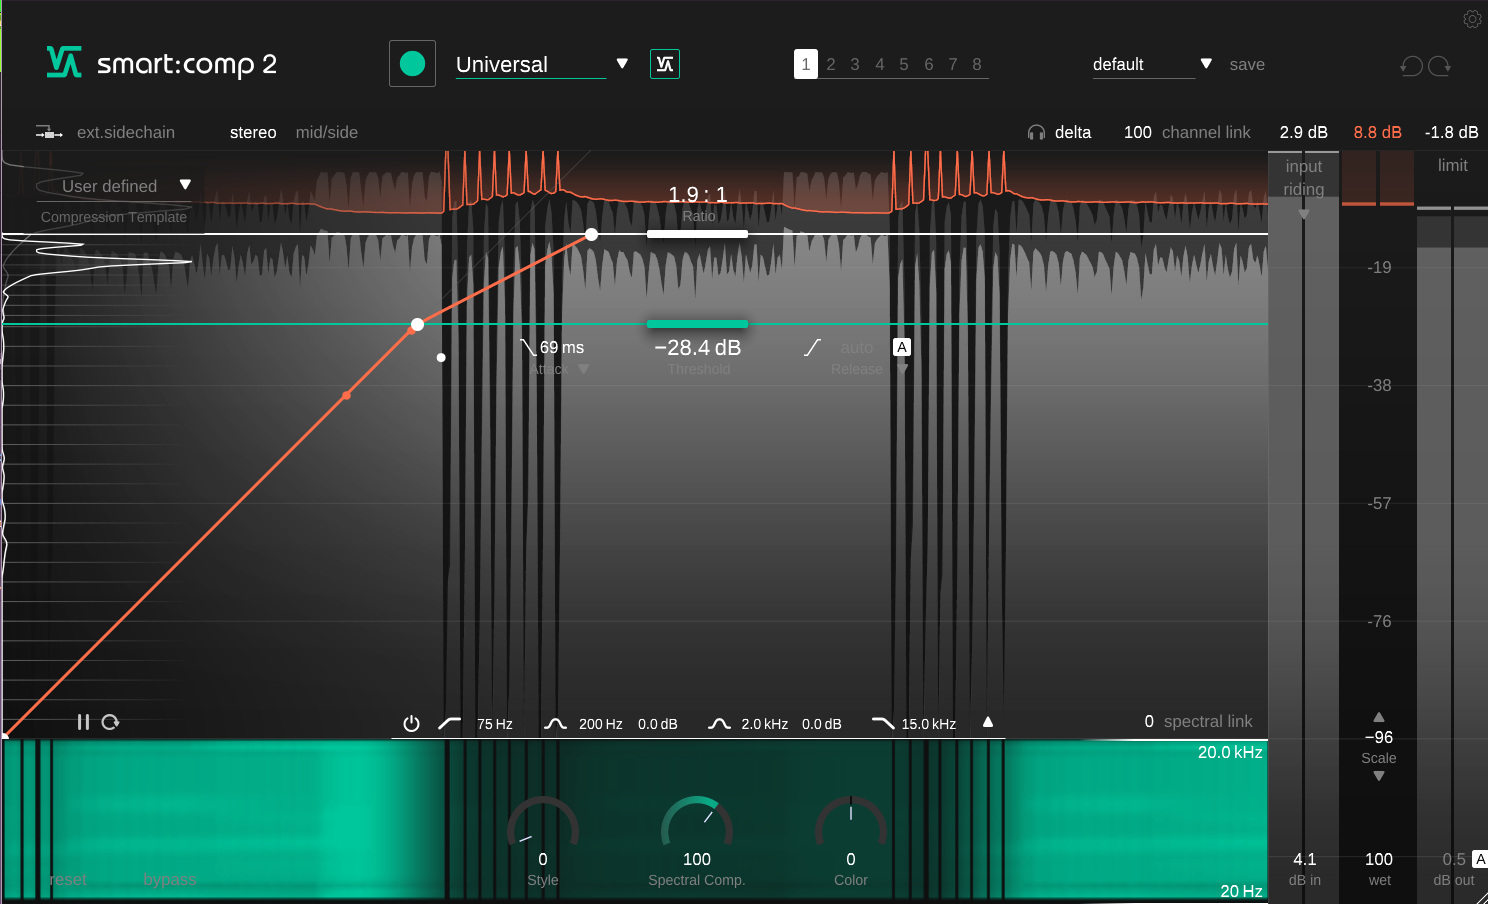Viewport: 1488px width, 904px height.
Task: Click the delta headphones icon
Action: pyautogui.click(x=1036, y=133)
